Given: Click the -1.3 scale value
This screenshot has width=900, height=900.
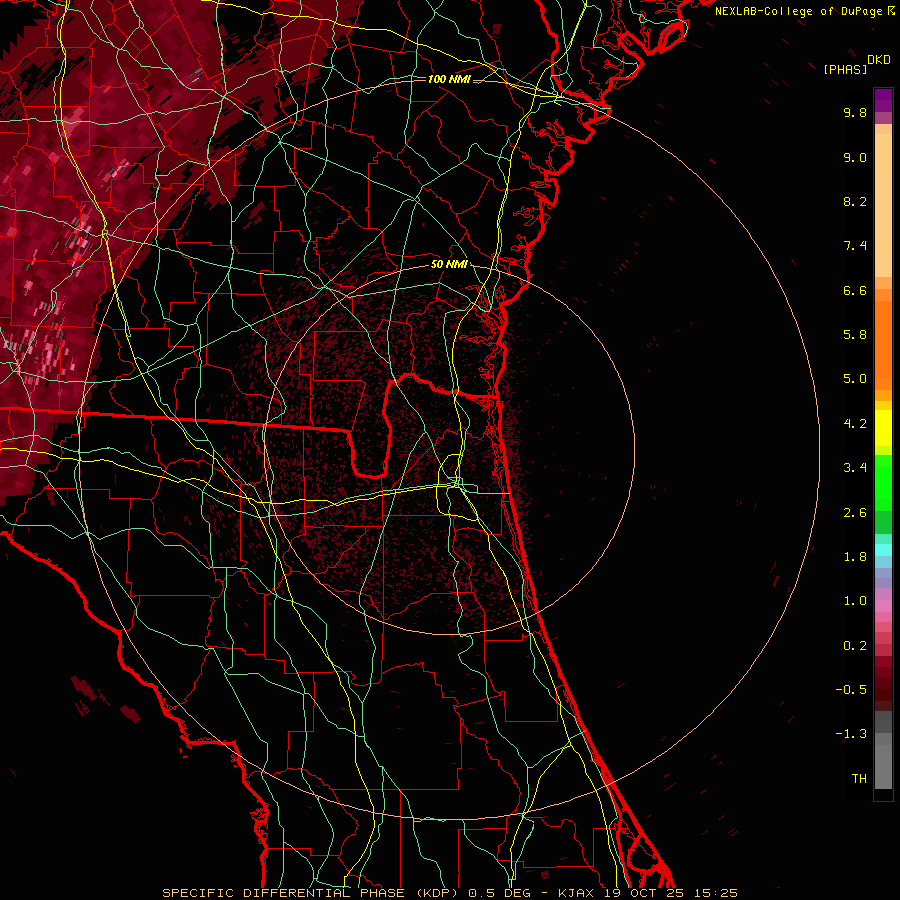Looking at the screenshot, I should 851,734.
